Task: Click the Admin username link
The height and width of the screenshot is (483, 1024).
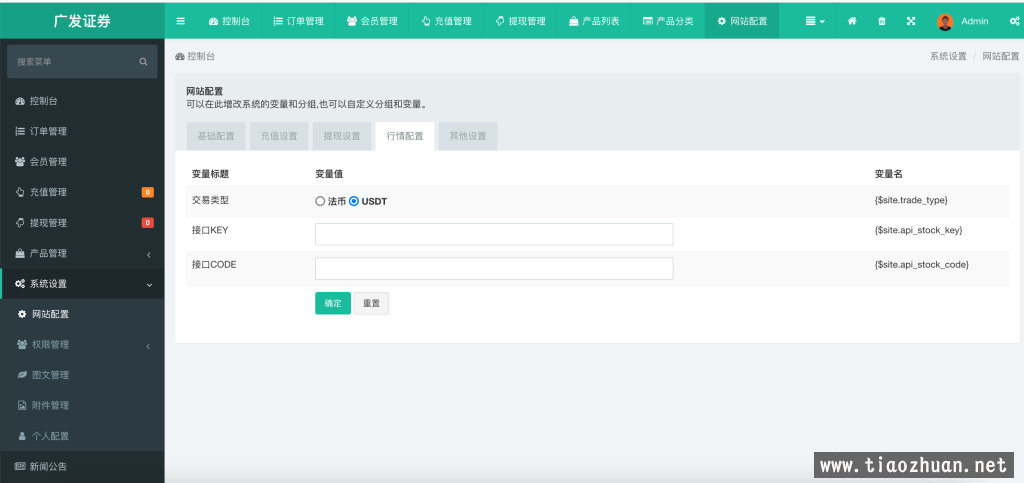Action: click(974, 21)
